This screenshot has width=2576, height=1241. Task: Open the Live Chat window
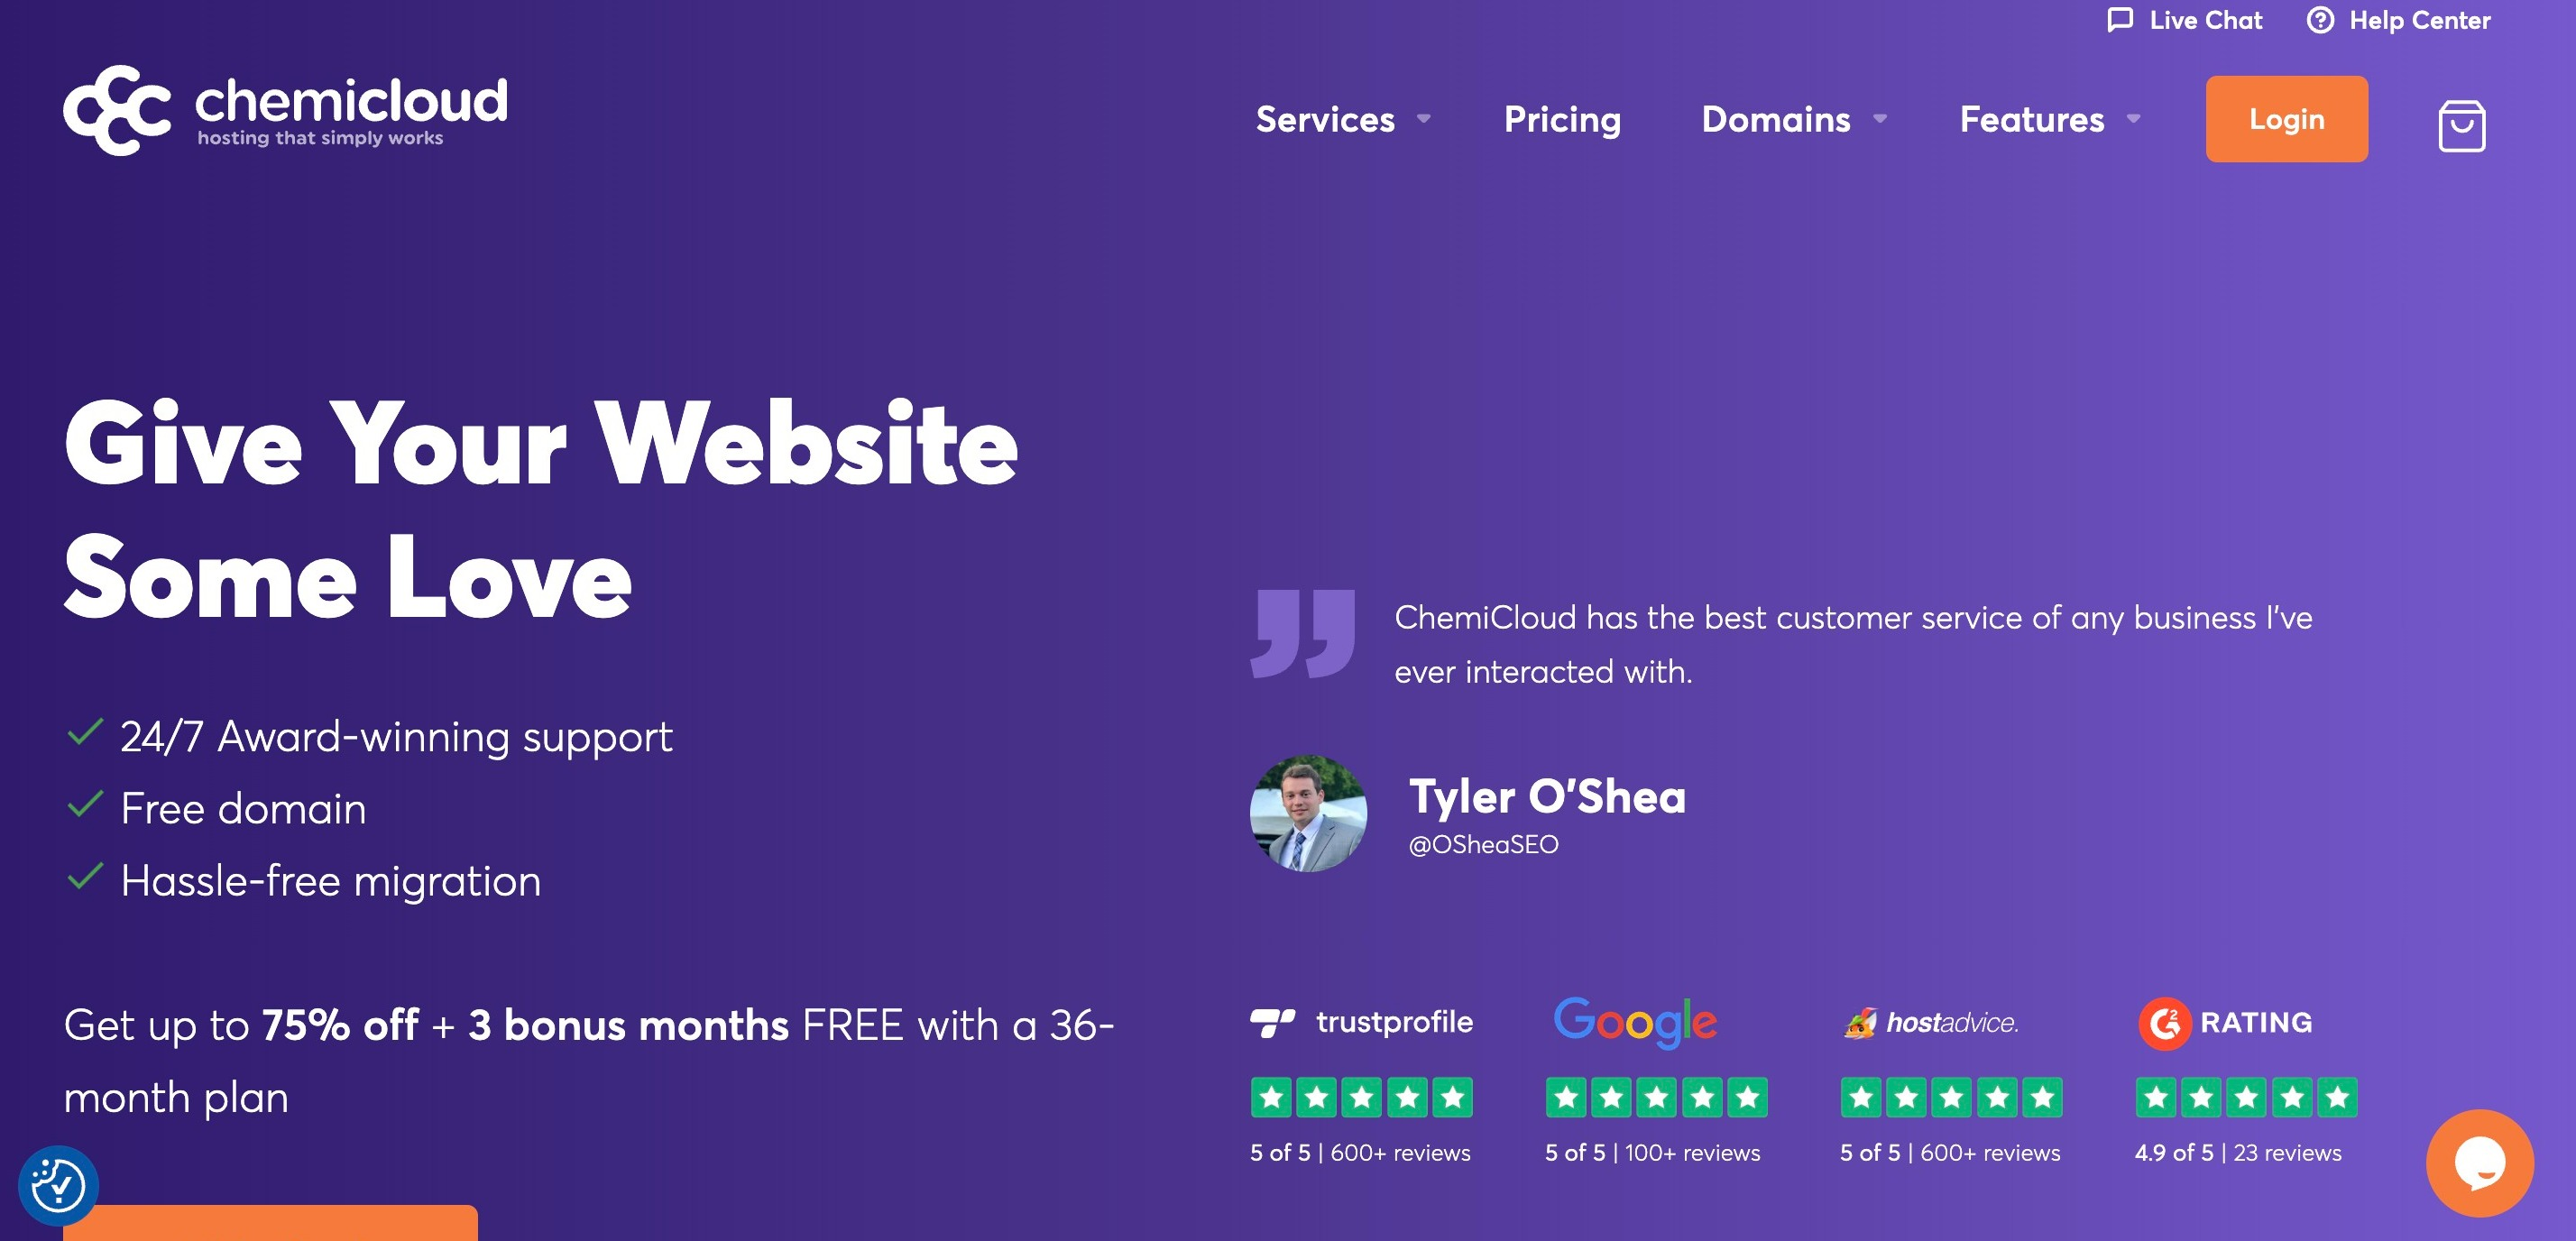(x=2182, y=22)
